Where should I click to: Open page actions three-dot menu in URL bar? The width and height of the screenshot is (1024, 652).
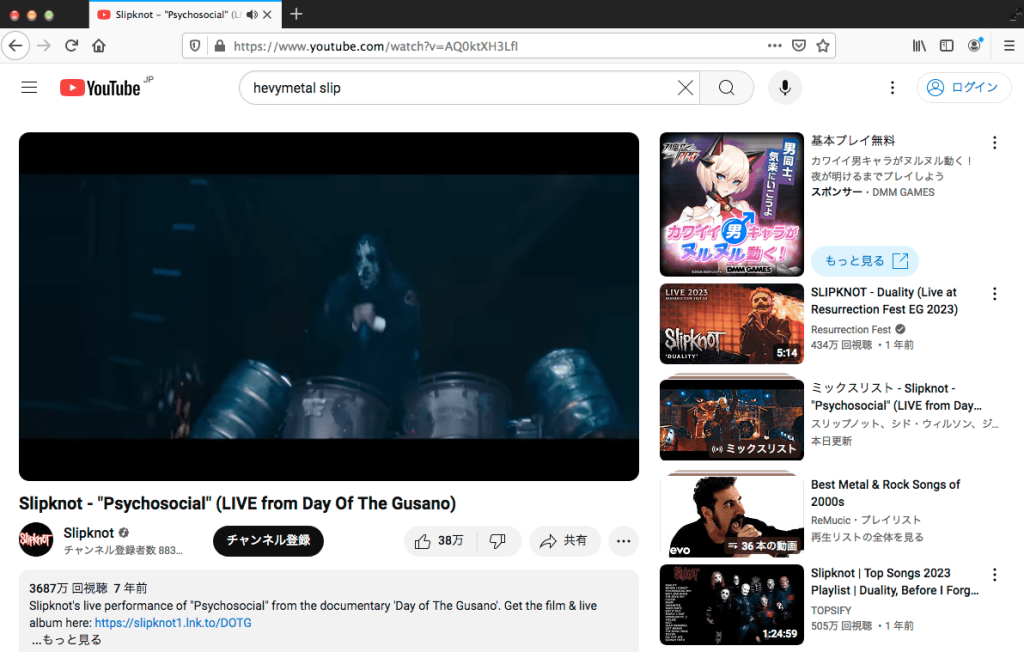pyautogui.click(x=775, y=46)
